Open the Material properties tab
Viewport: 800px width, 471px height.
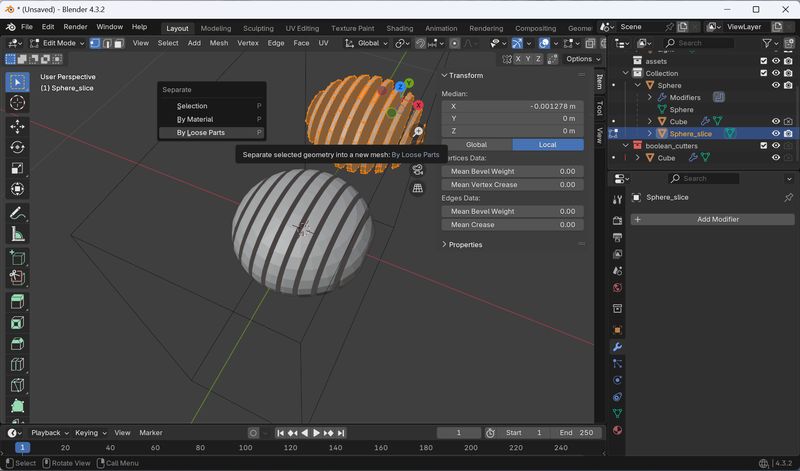pos(617,430)
